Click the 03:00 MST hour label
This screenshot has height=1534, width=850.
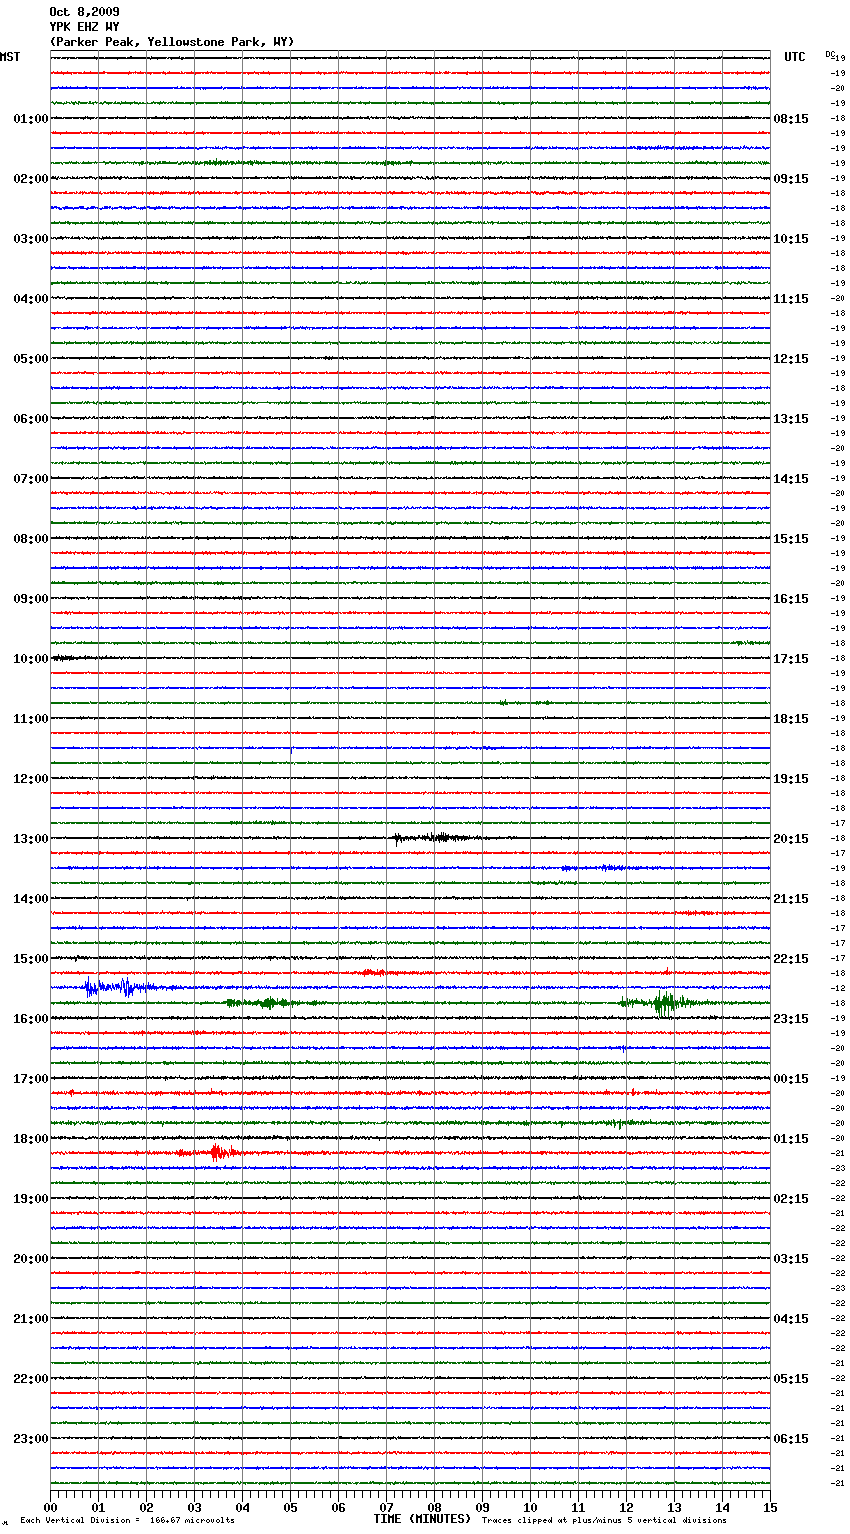click(x=31, y=239)
